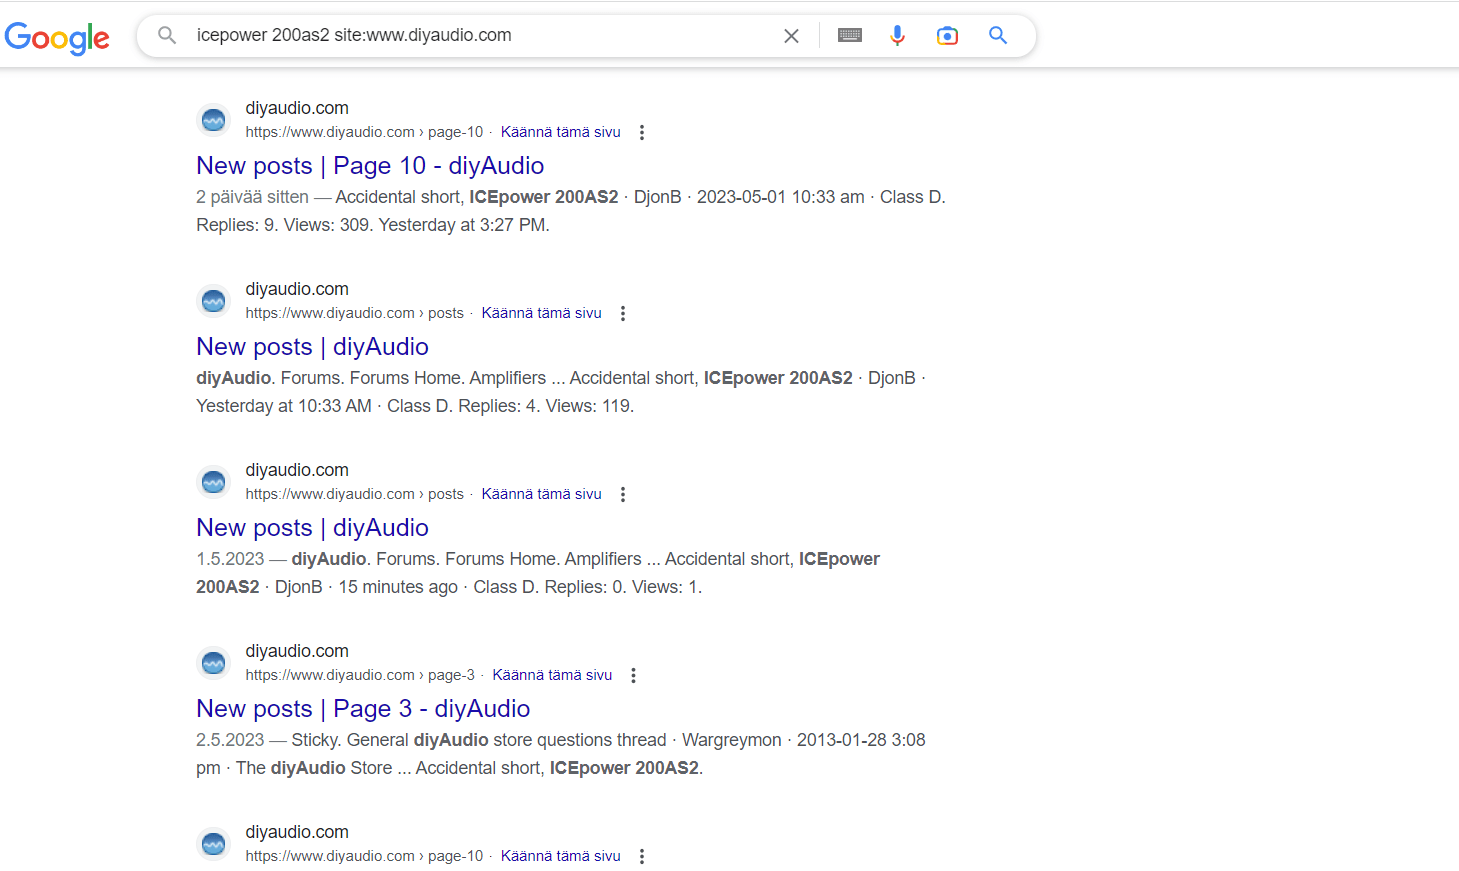This screenshot has width=1459, height=871.
Task: Click the site name 'diyaudio.com' of the bottom result
Action: pos(297,832)
